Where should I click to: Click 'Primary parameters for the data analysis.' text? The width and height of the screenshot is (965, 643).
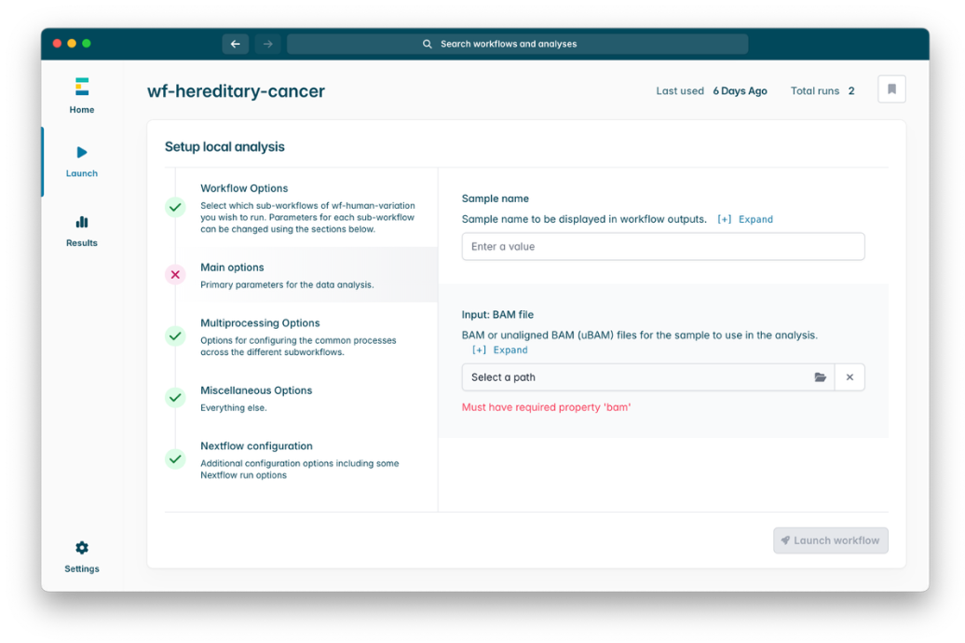[287, 284]
